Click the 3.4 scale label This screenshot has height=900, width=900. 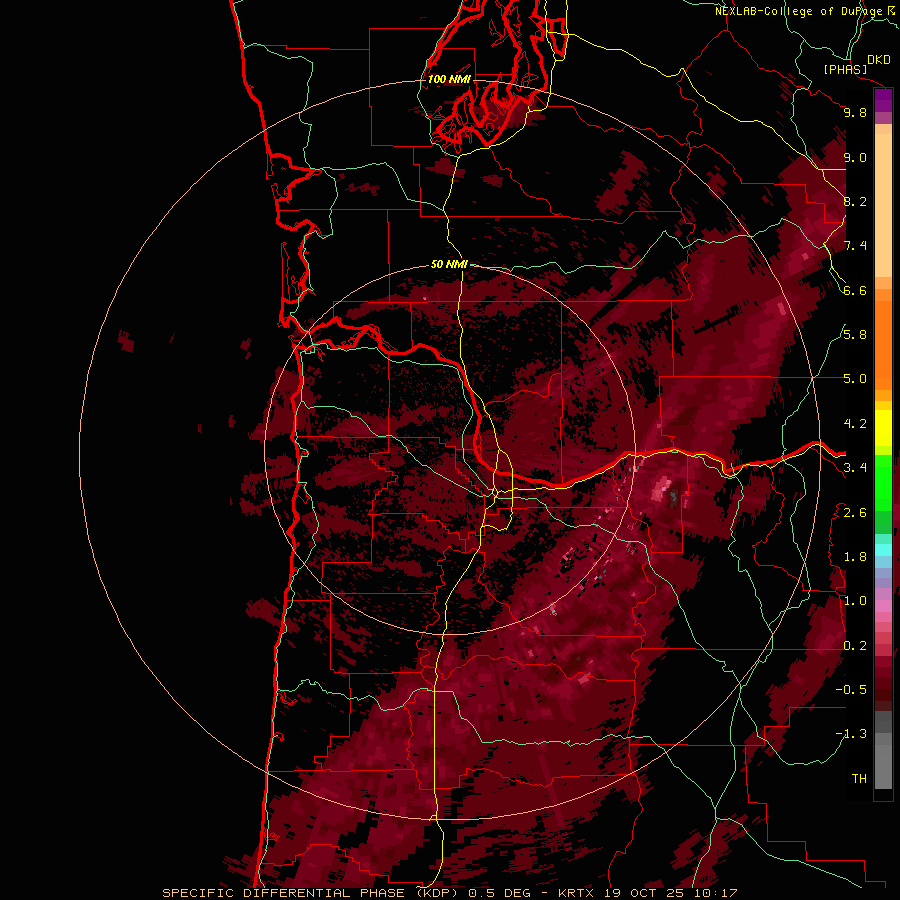pyautogui.click(x=855, y=468)
